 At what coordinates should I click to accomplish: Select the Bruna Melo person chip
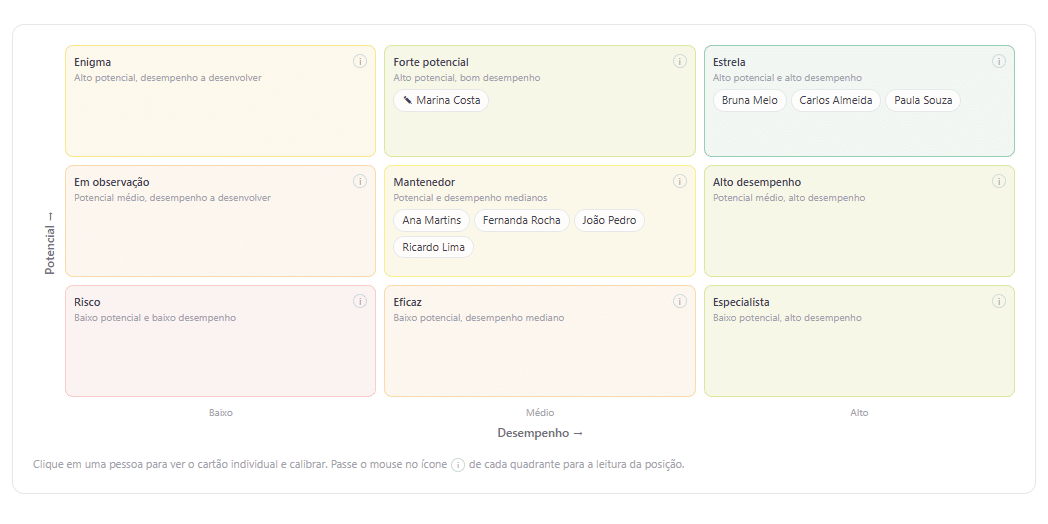pos(750,100)
